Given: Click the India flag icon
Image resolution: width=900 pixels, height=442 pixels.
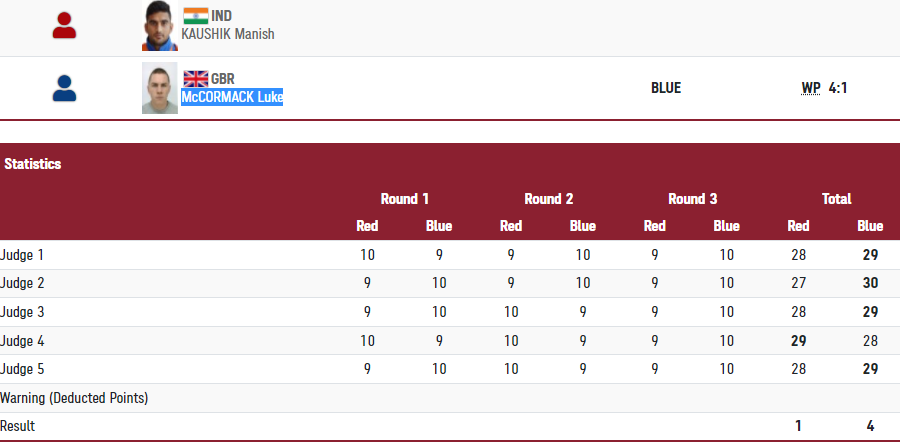Looking at the screenshot, I should (x=195, y=16).
